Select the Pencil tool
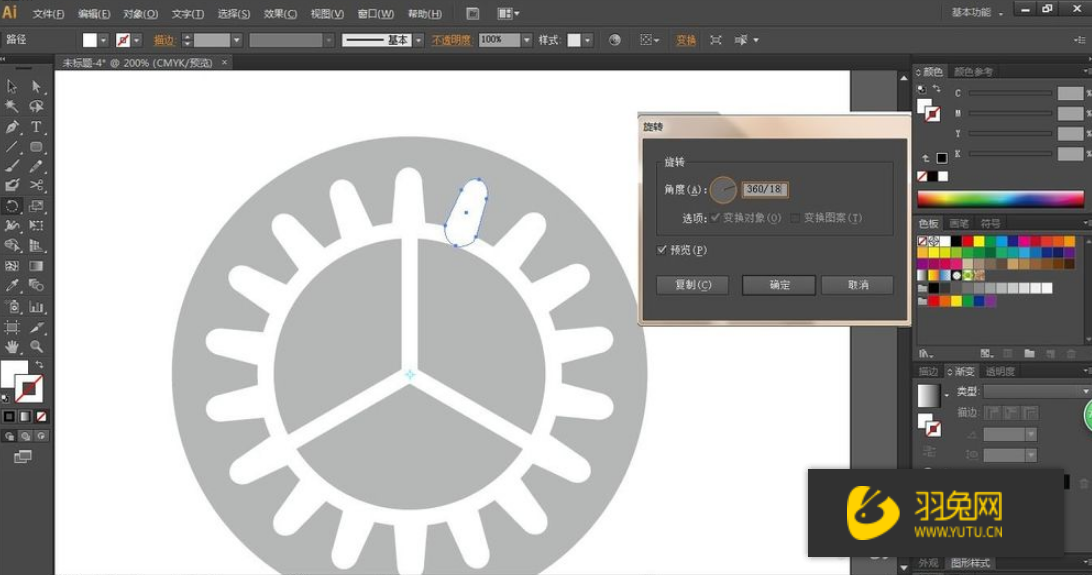This screenshot has height=575, width=1092. click(x=36, y=166)
